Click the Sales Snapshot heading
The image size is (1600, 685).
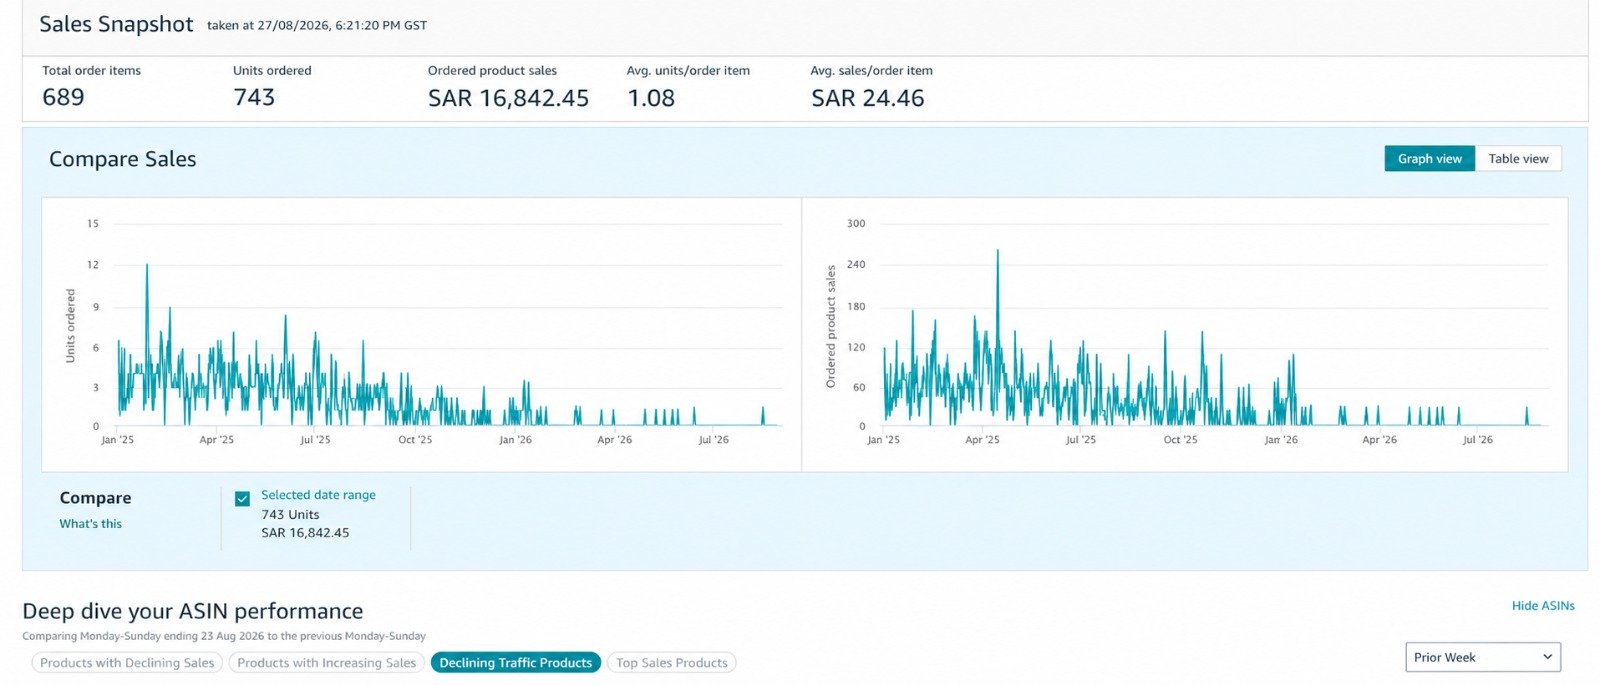point(116,25)
